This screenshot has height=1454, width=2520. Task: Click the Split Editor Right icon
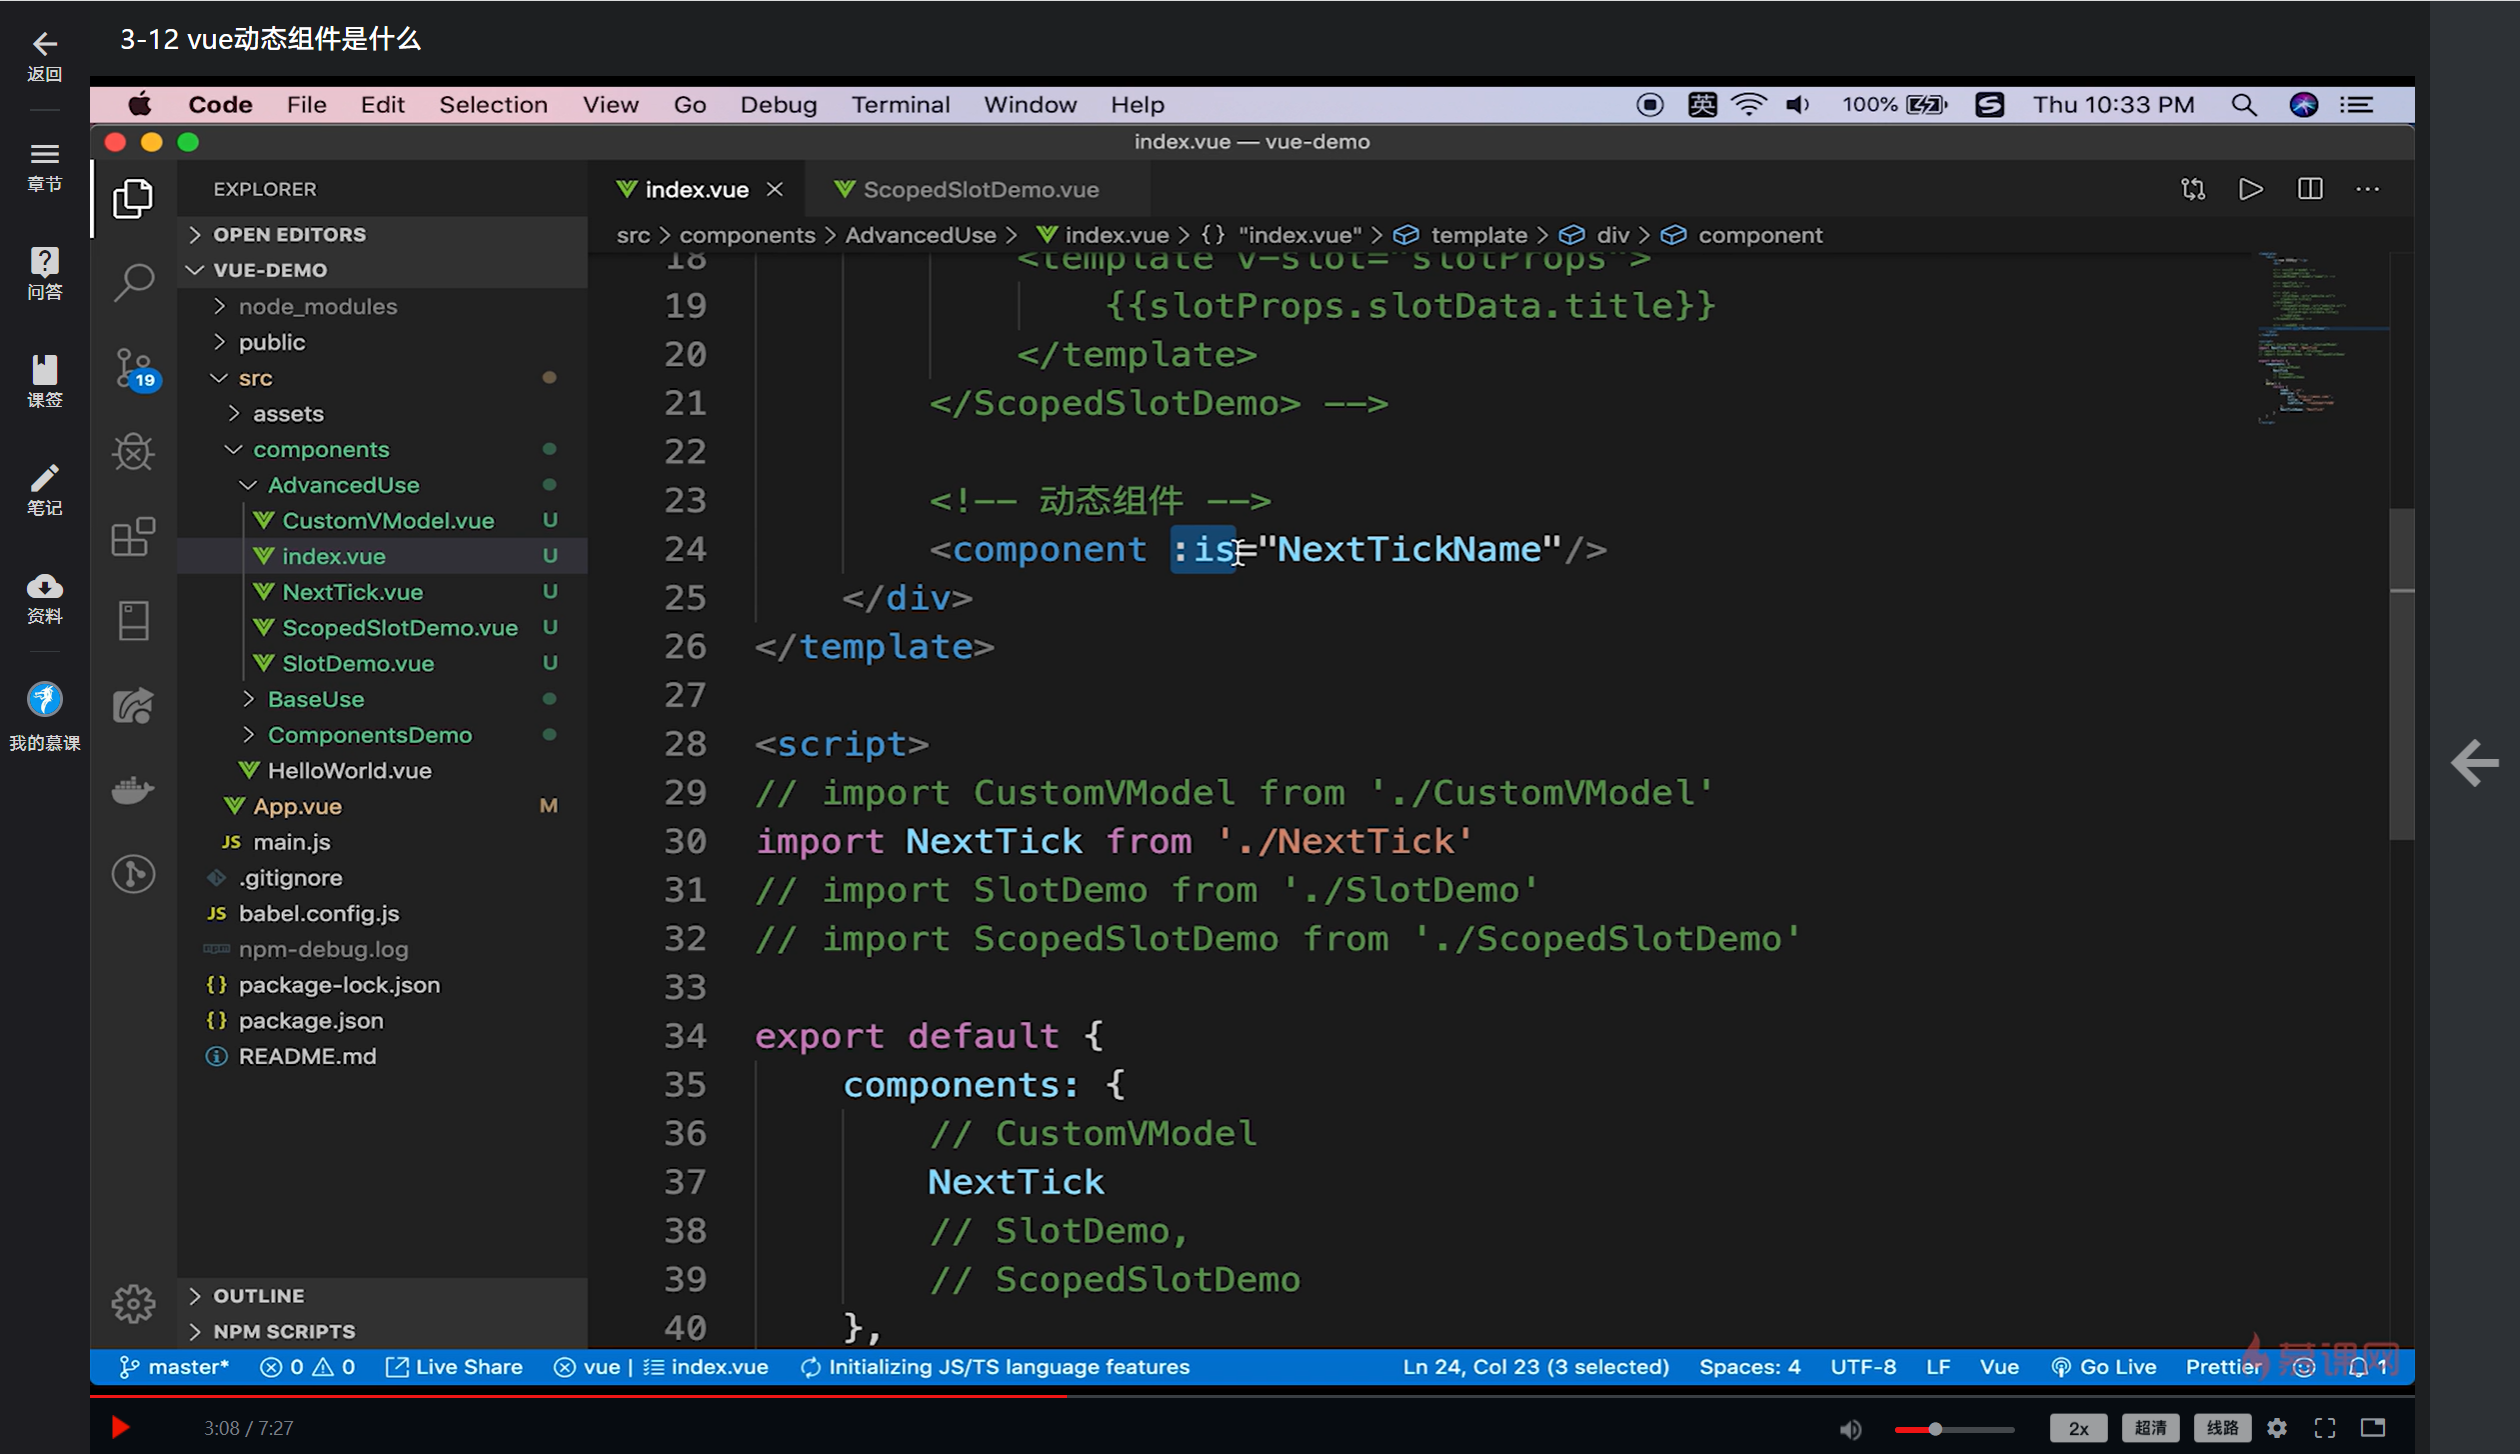coord(2310,189)
